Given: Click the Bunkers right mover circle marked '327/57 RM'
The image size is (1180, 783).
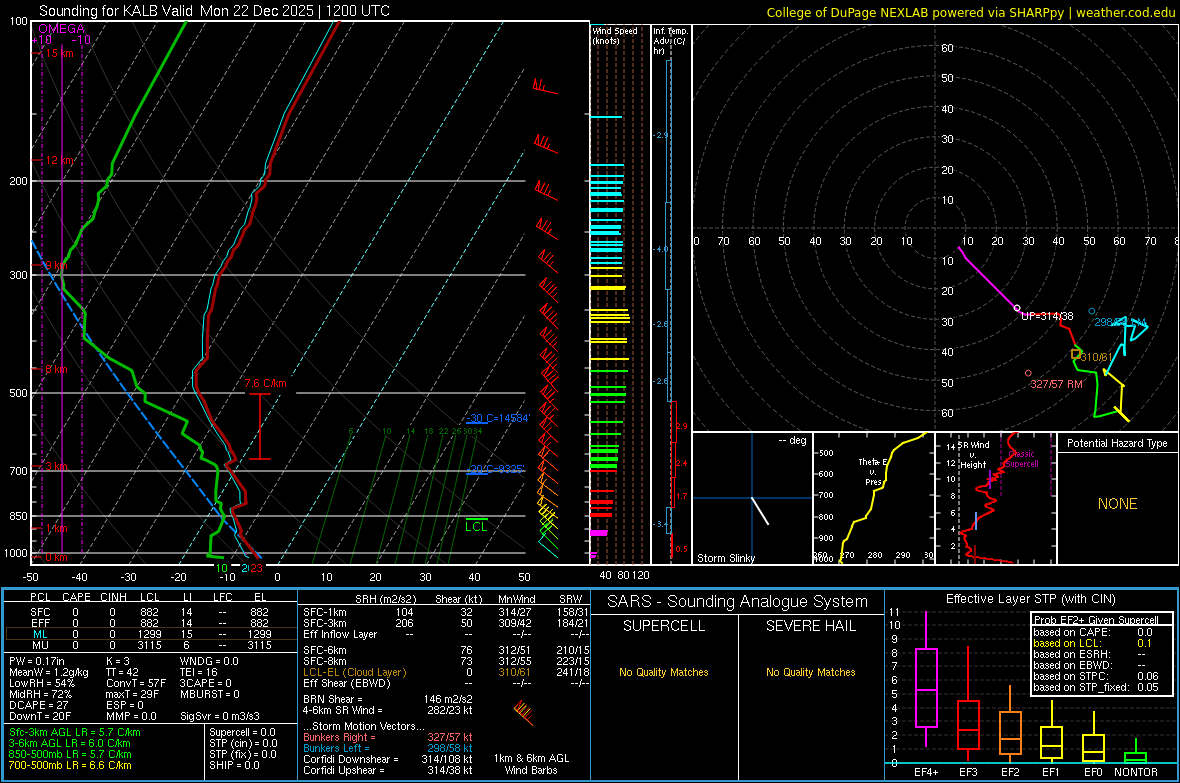Looking at the screenshot, I should tap(1029, 373).
